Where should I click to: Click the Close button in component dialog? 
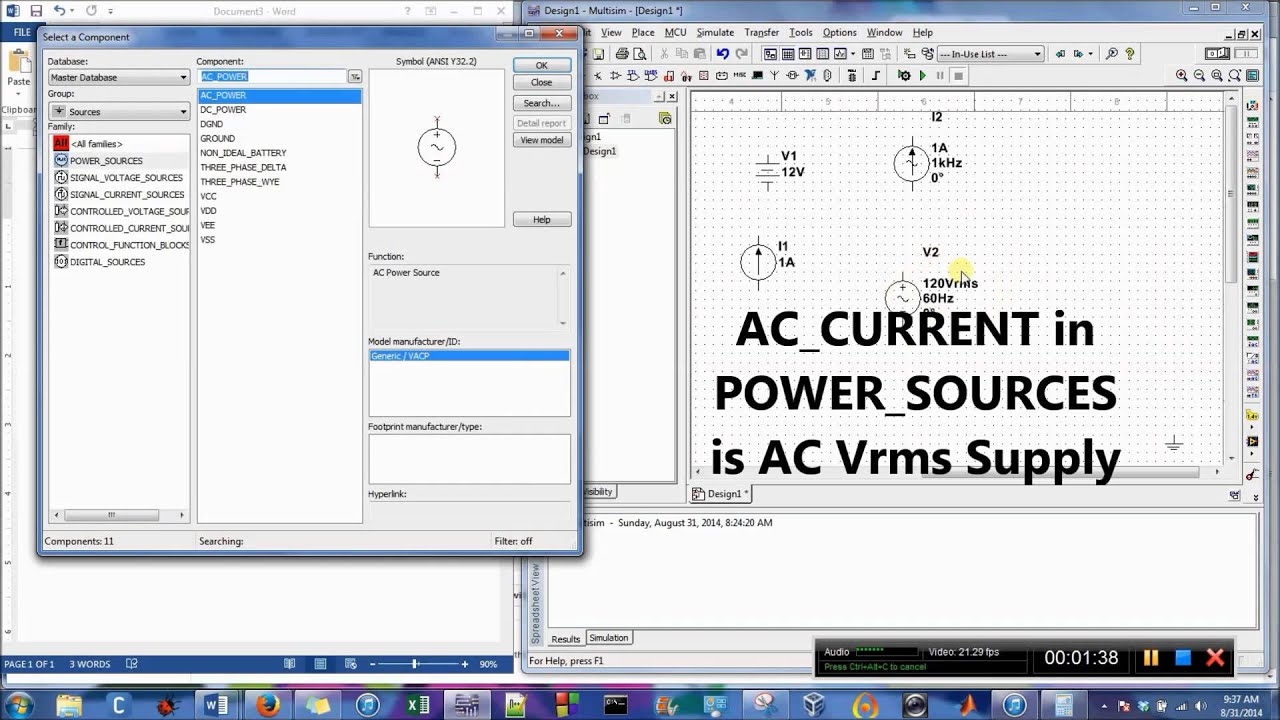tap(541, 82)
